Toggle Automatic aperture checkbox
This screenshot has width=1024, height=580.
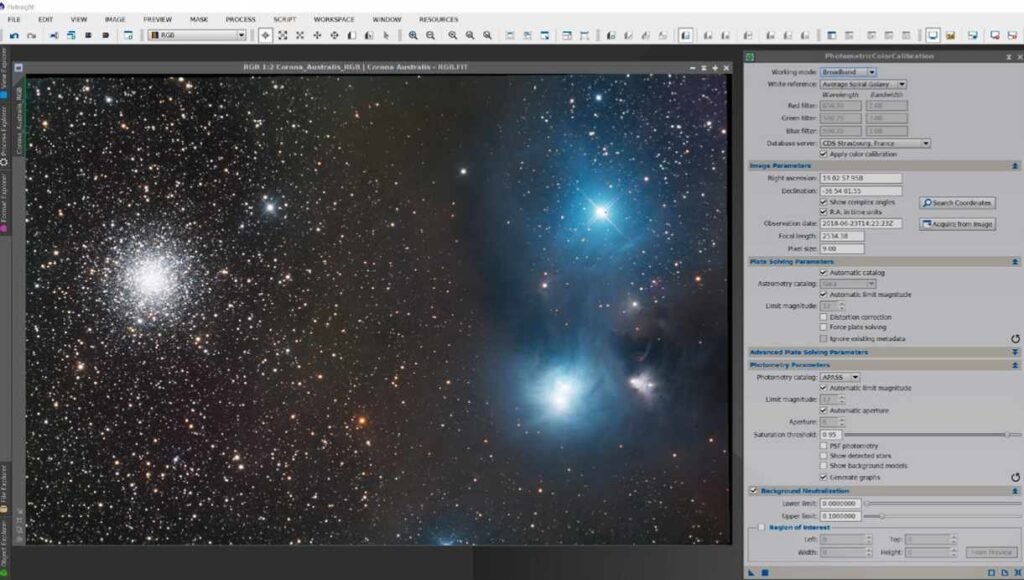pos(823,411)
